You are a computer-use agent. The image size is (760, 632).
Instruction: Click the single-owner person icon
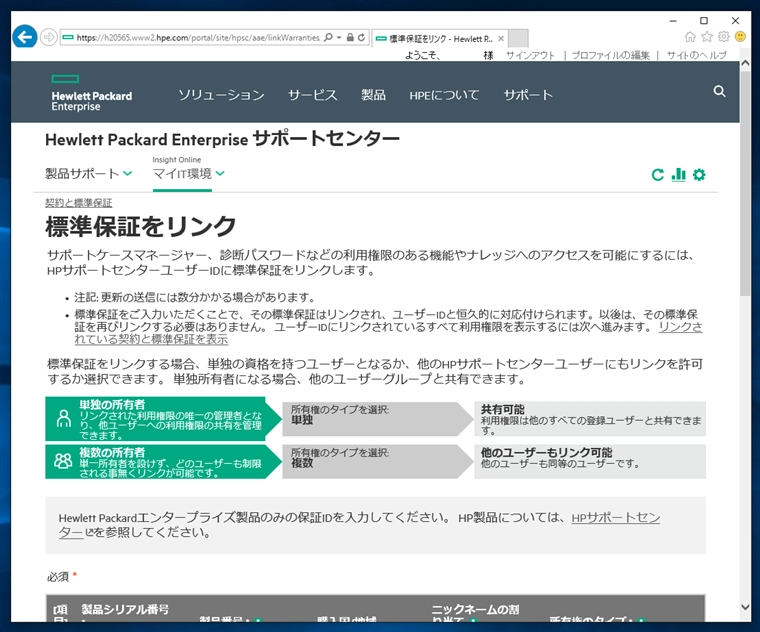63,418
